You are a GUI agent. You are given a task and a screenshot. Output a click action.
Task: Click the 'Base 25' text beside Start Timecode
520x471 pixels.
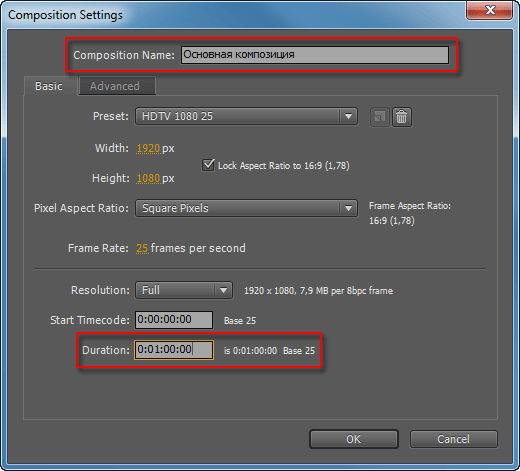tap(240, 321)
